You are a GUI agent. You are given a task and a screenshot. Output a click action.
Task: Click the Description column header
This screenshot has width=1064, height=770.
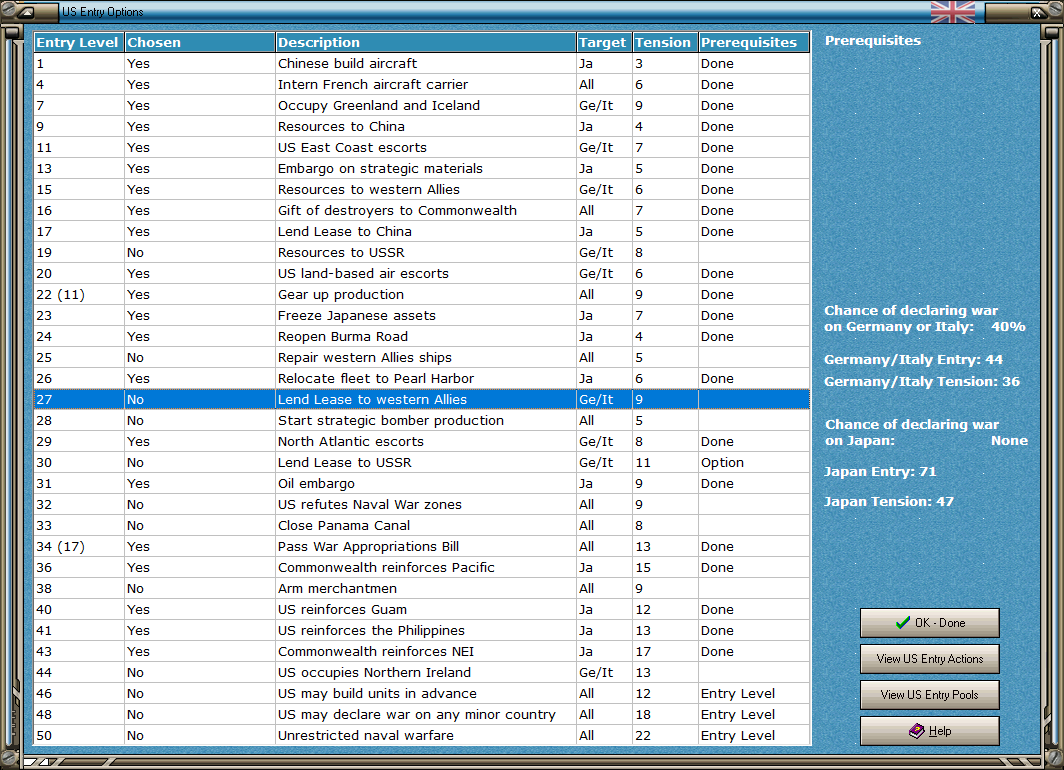pos(425,42)
